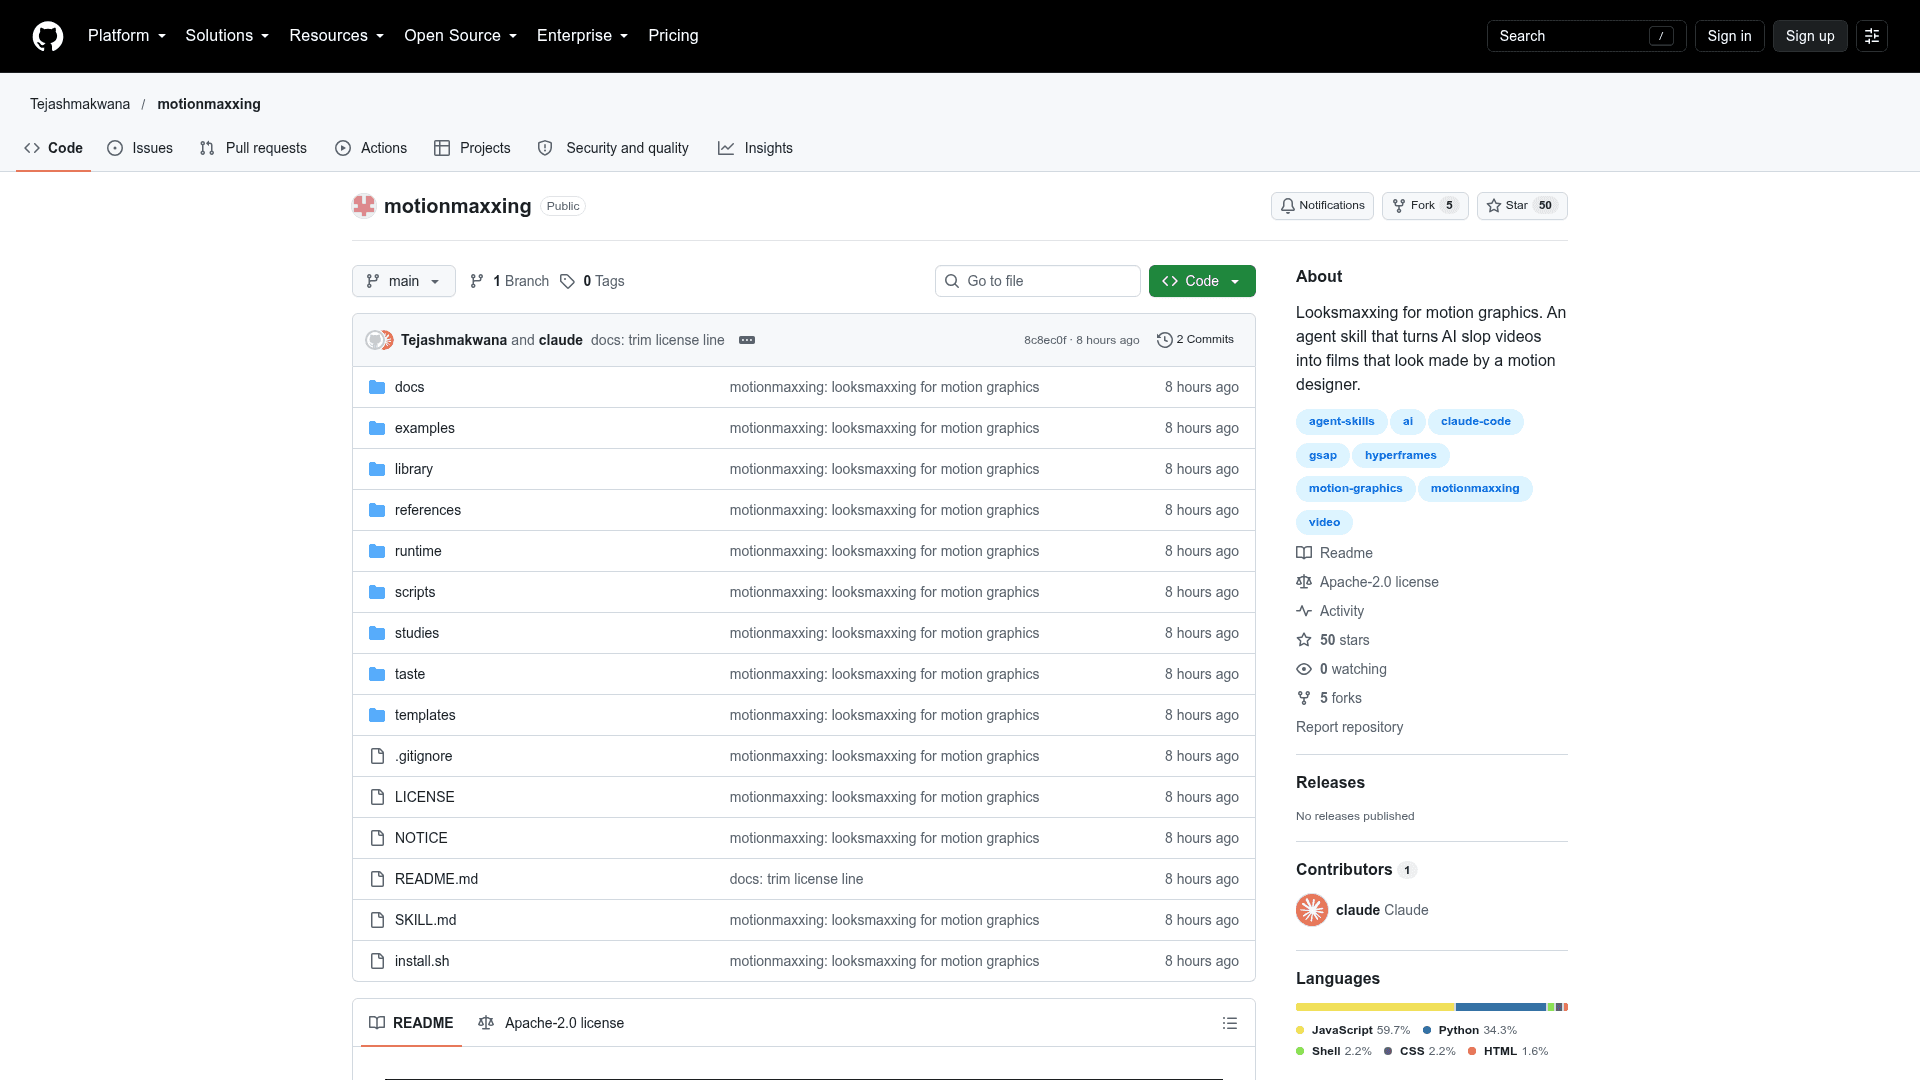Expand the Platform menu in header
Screen dimensions: 1920x1080
(x=127, y=36)
